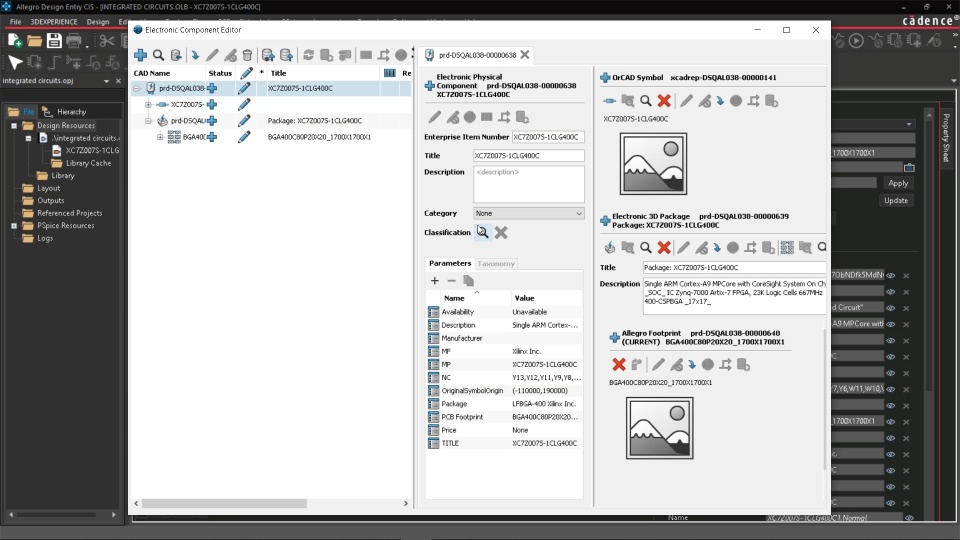Click the blue arrow in the Allegro Footprint toolbar

(692, 365)
